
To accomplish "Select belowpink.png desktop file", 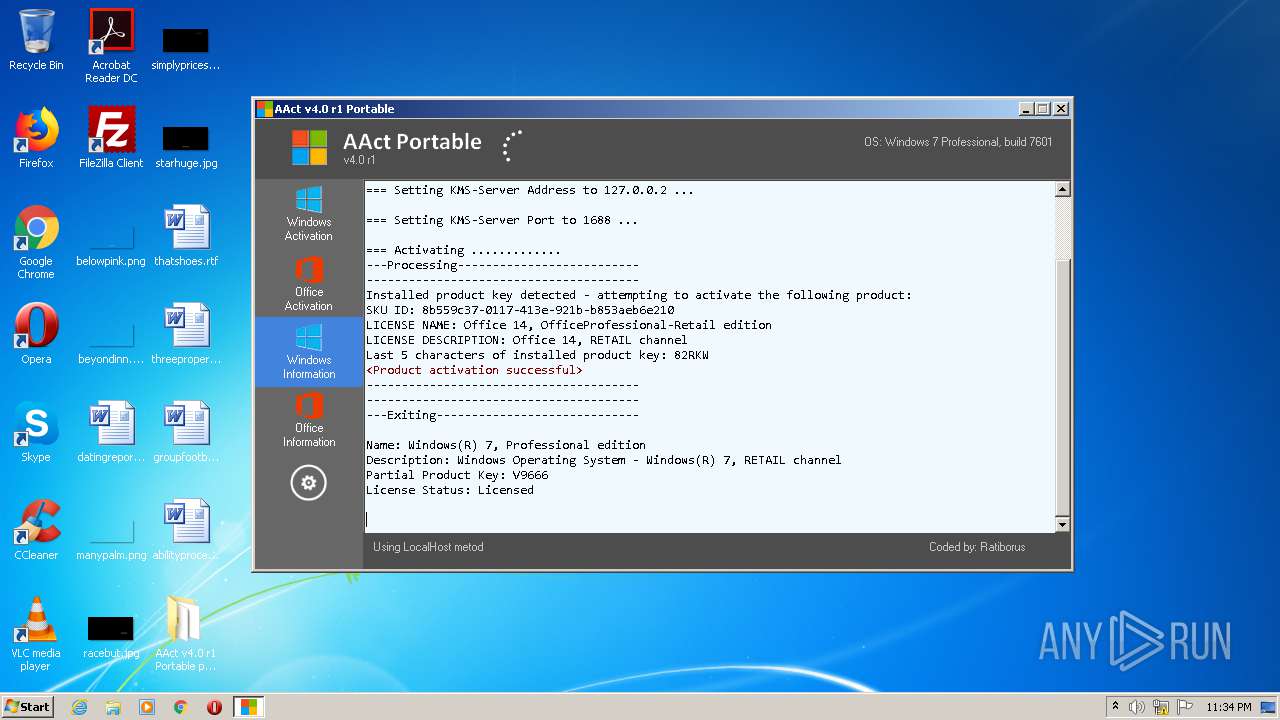I will click(111, 247).
